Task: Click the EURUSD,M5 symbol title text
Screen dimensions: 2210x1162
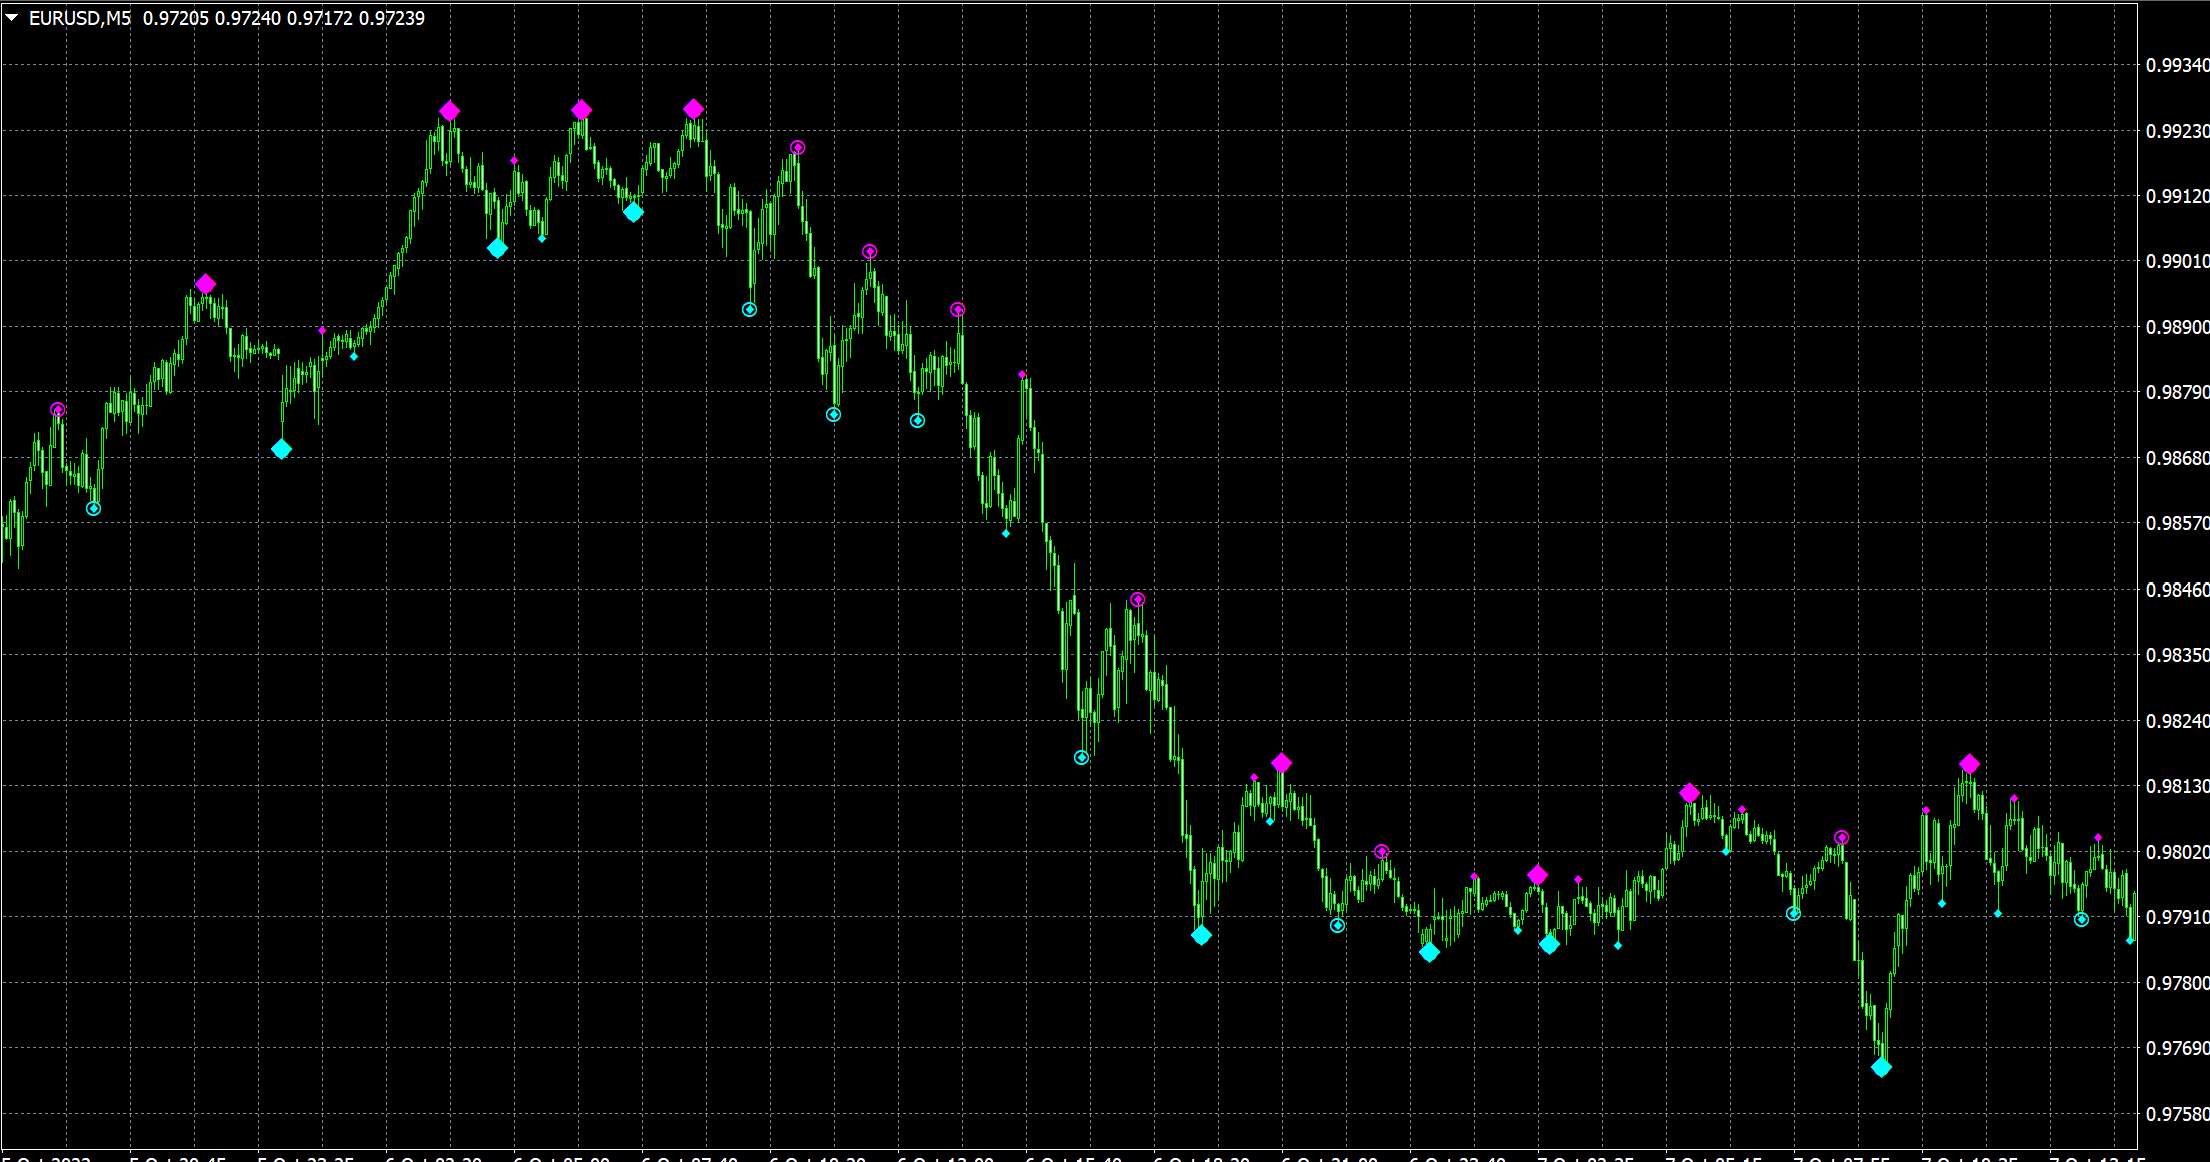Action: 80,18
